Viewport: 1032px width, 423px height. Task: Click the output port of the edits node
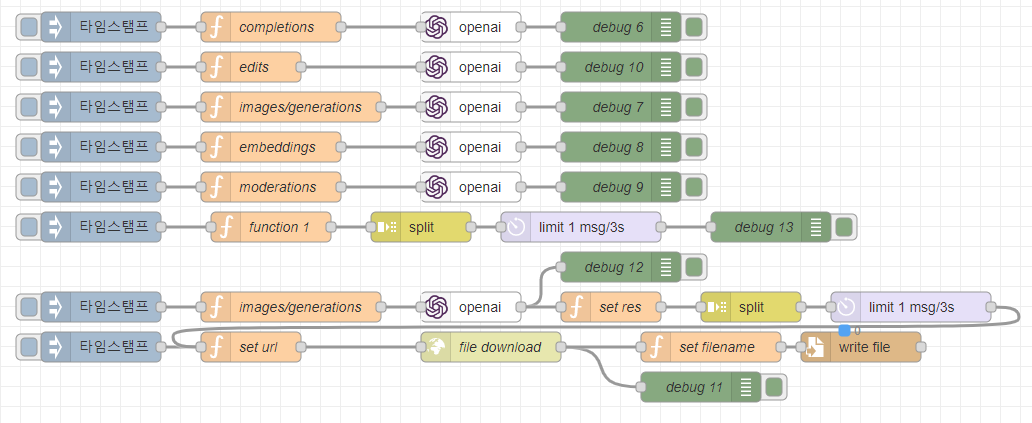point(301,67)
